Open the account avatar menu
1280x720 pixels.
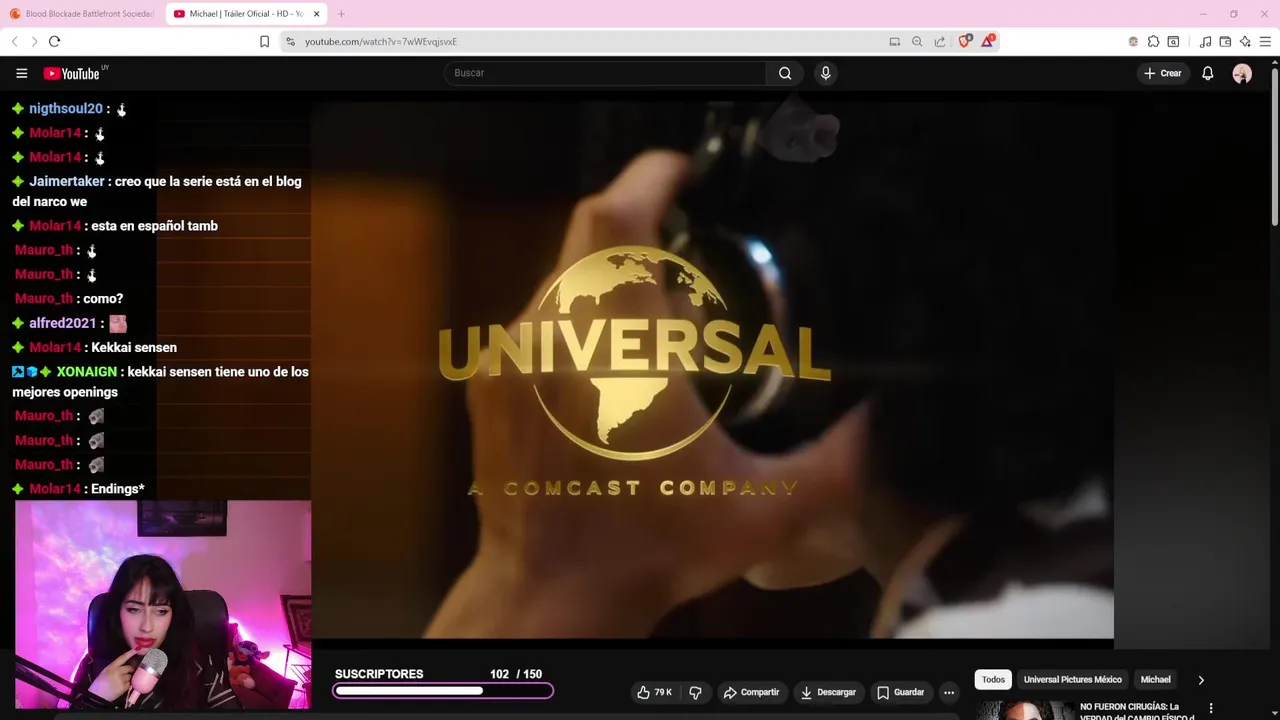[1242, 73]
